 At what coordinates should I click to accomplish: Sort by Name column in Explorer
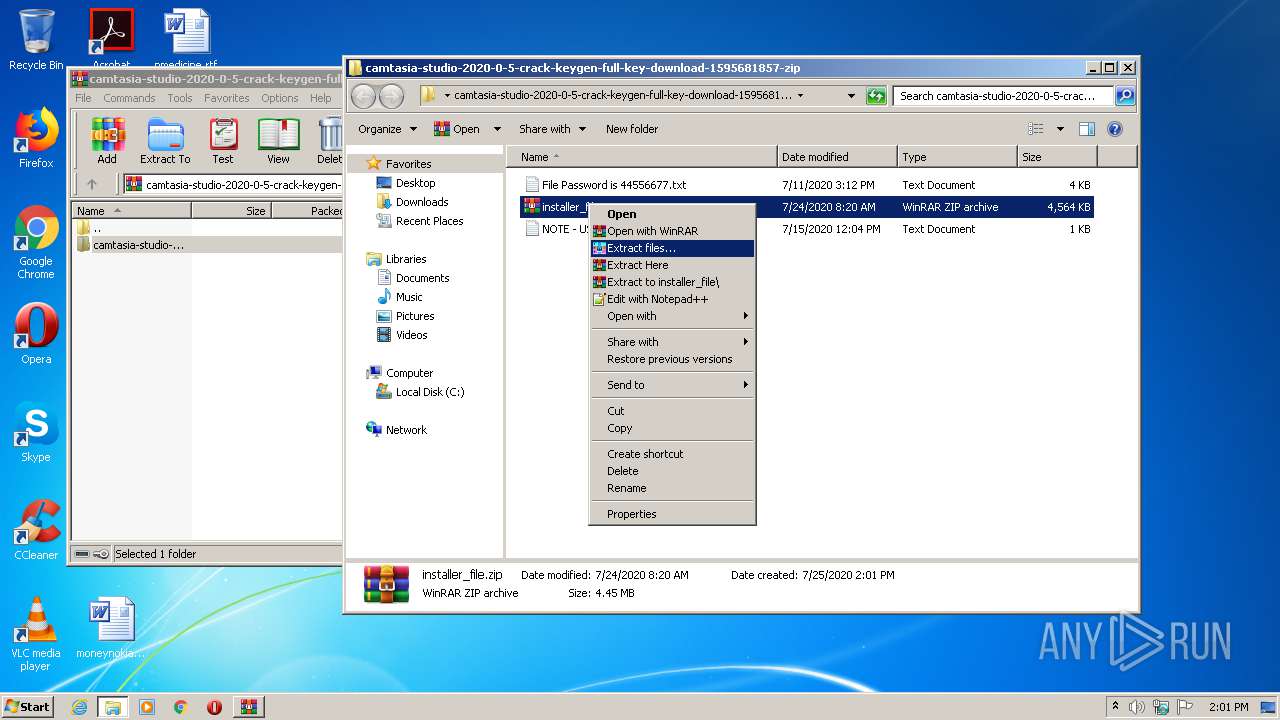(x=642, y=157)
